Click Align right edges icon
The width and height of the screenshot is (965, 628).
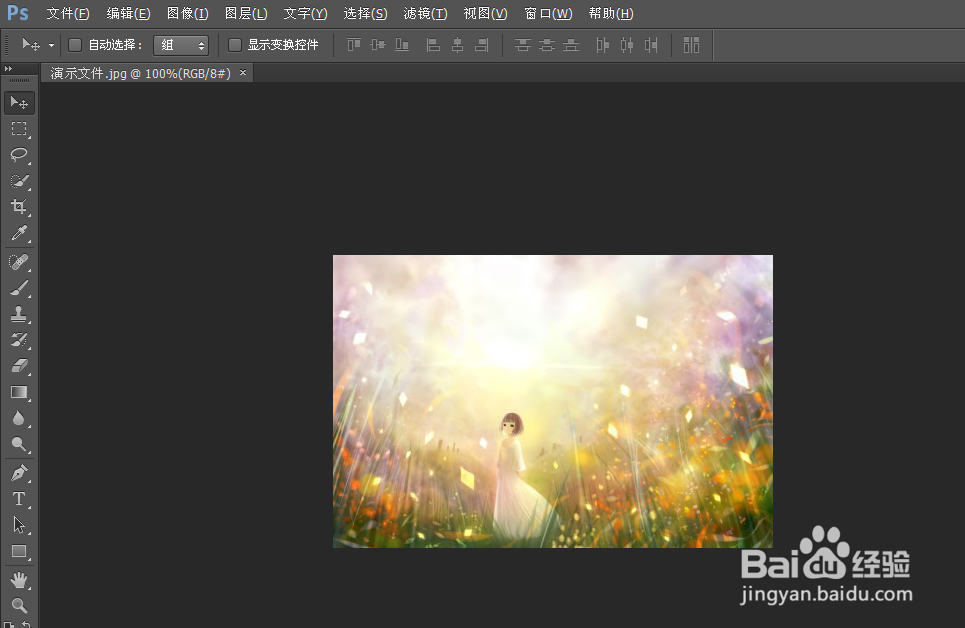coord(481,44)
